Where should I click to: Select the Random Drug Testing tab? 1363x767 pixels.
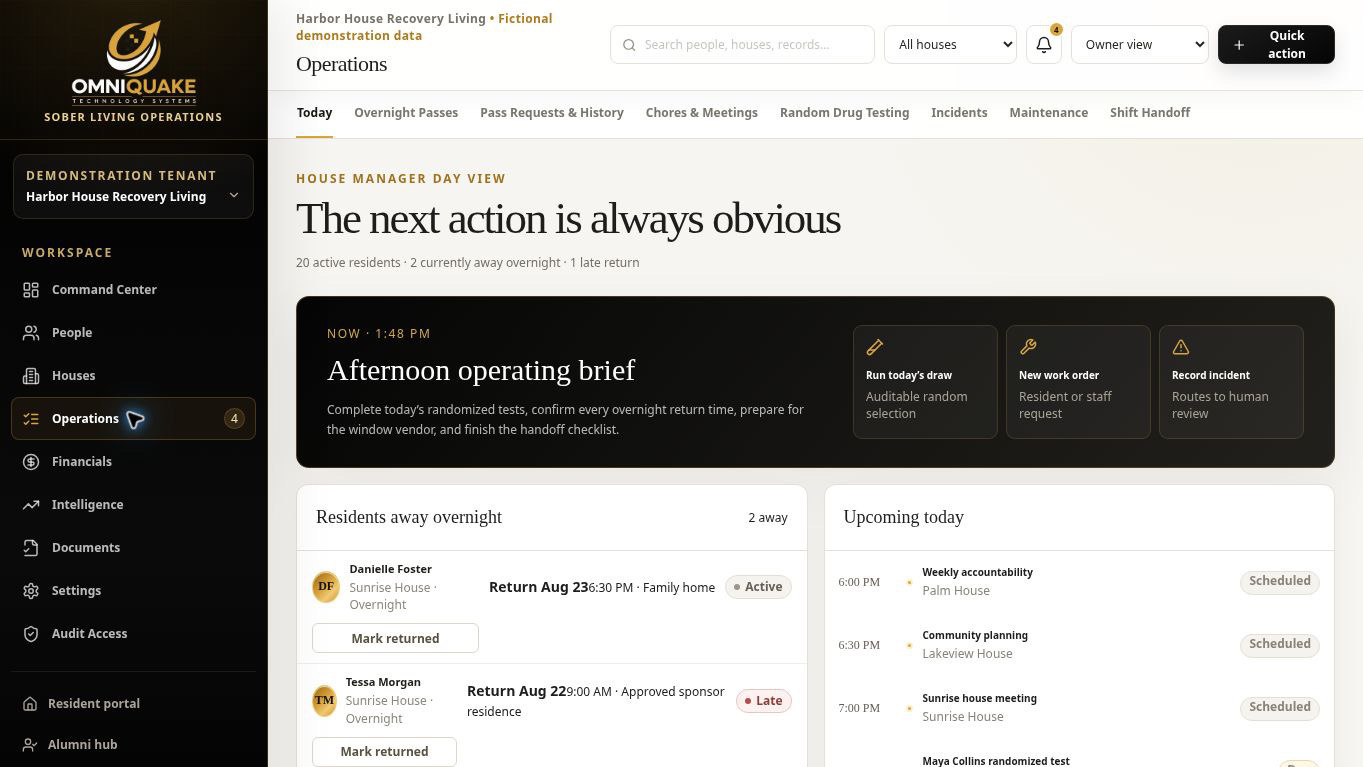[x=845, y=113]
